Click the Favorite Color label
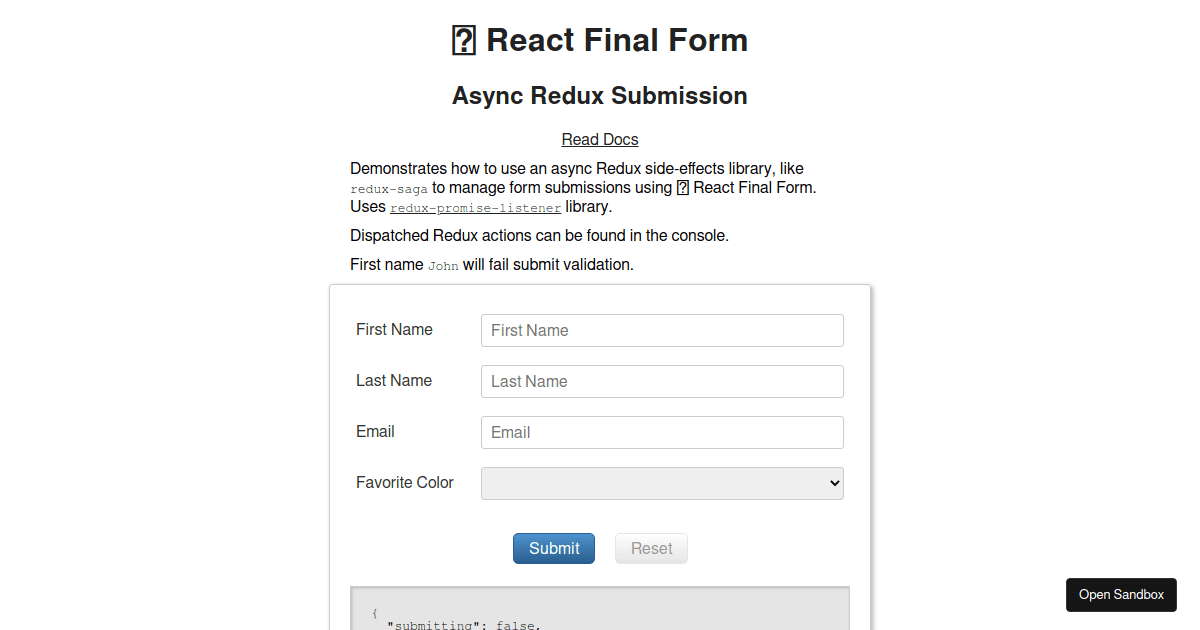 (405, 482)
